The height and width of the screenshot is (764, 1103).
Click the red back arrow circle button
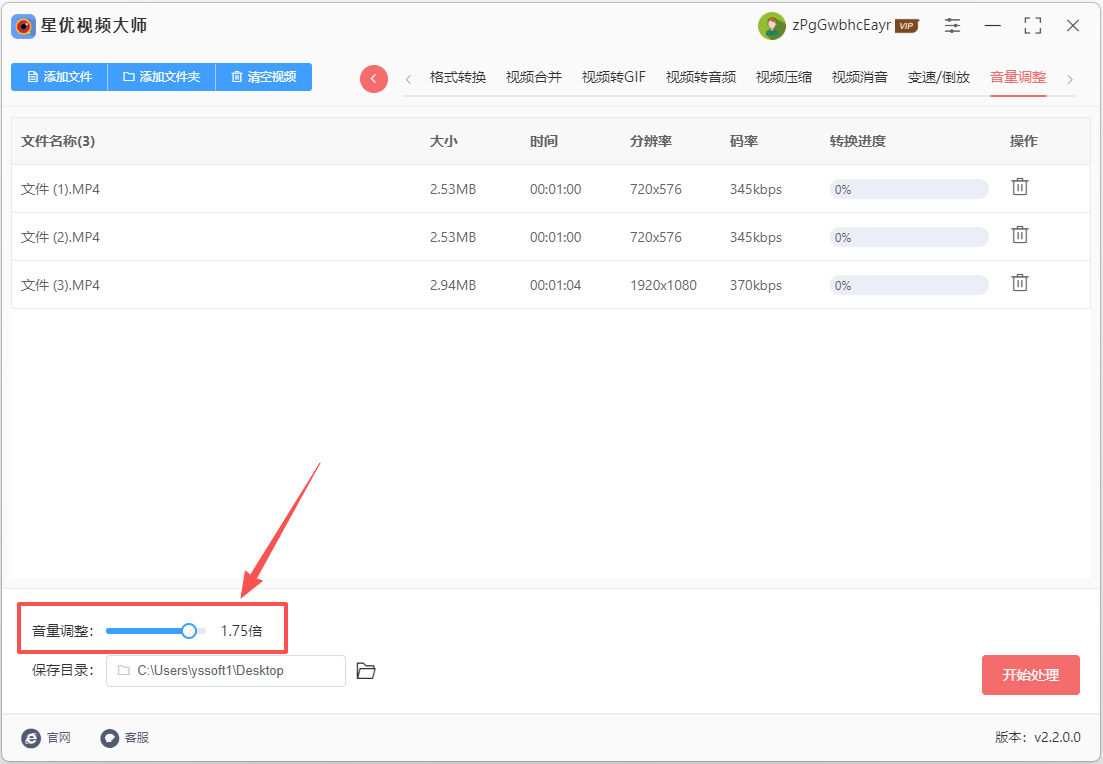[x=374, y=79]
